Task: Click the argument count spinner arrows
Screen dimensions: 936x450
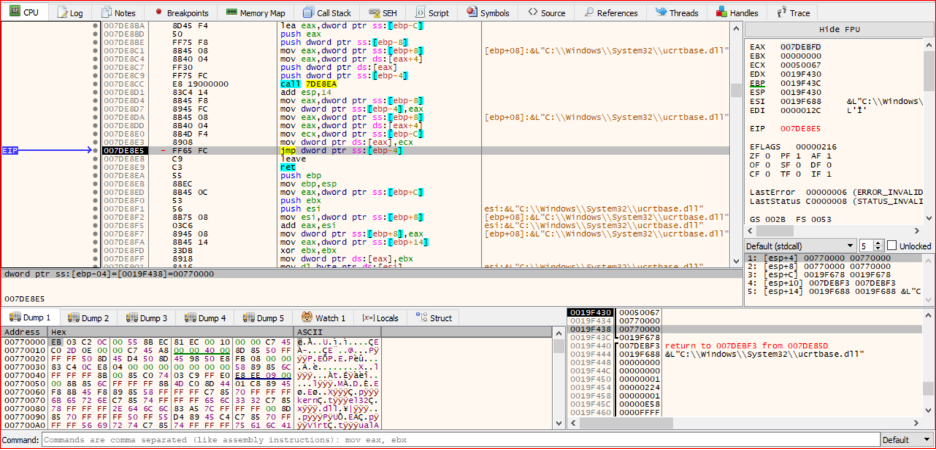Action: click(x=878, y=246)
